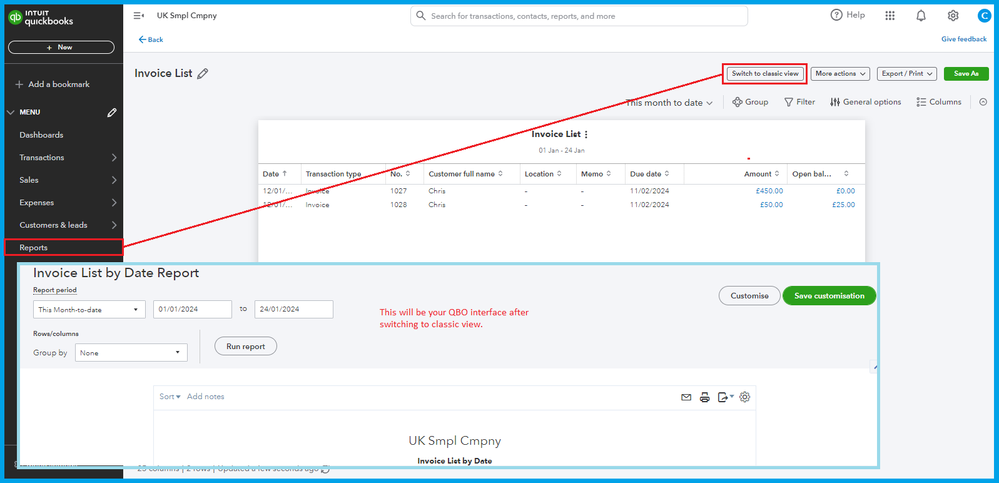Sort the Amount column
Viewport: 999px width, 483px height.
tap(777, 174)
